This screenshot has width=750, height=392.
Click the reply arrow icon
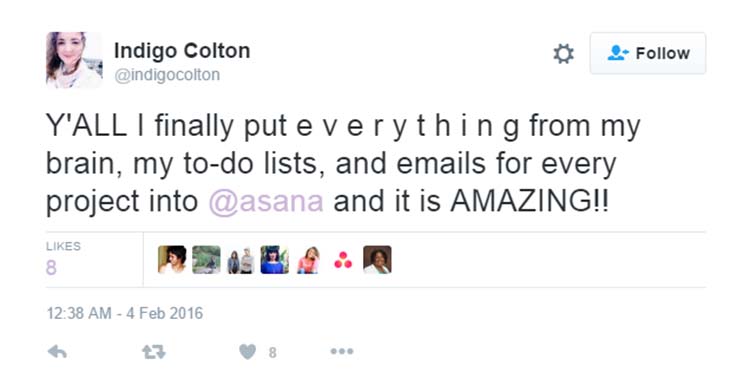58,352
